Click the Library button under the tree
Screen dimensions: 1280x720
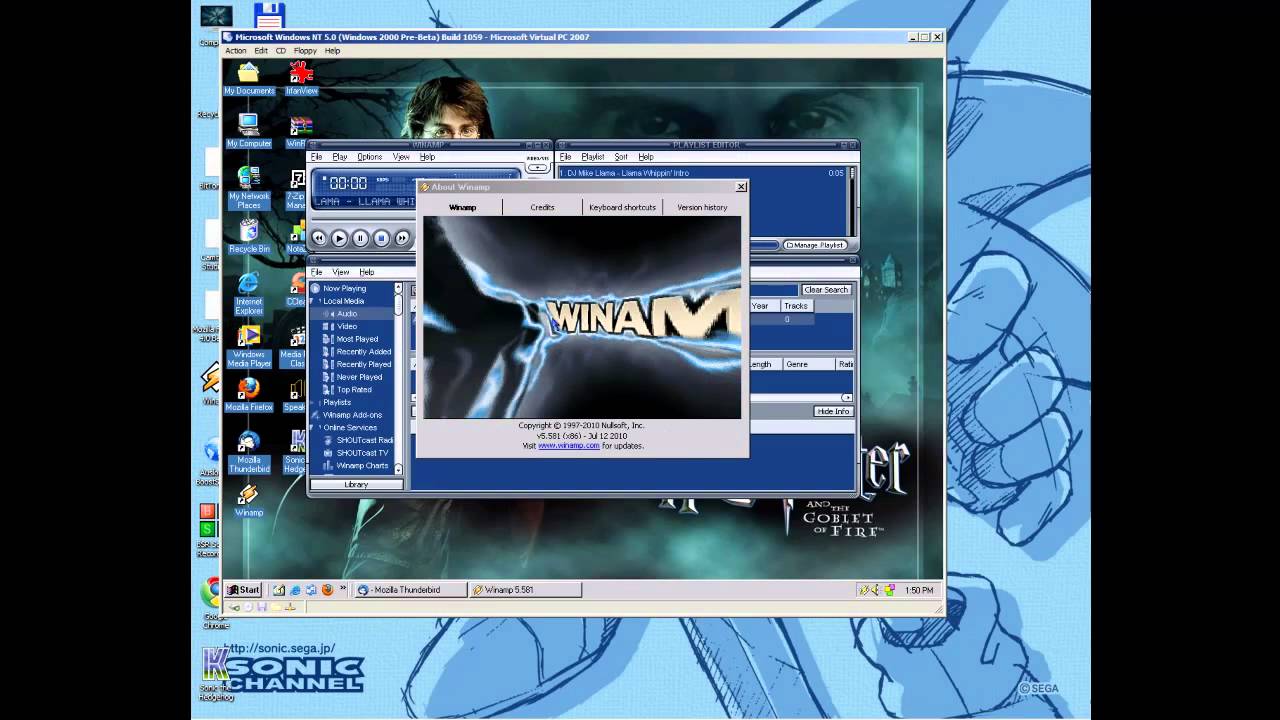coord(356,485)
